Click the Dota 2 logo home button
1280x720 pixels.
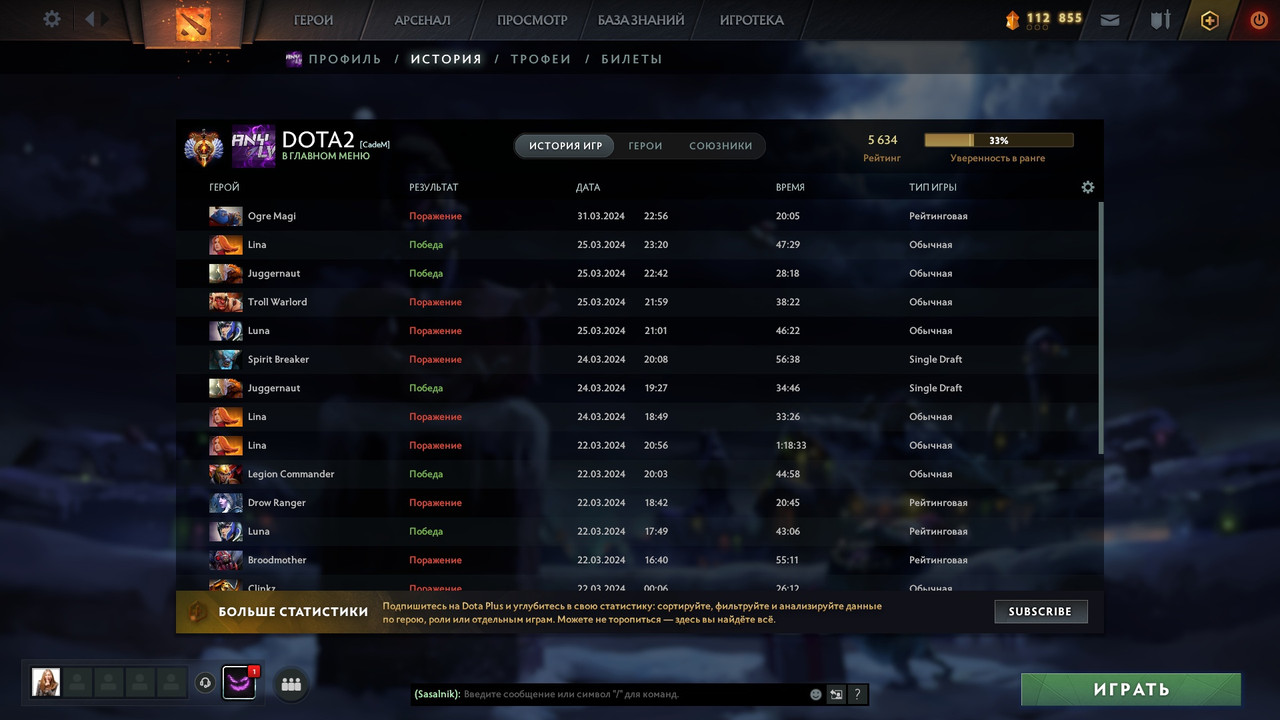(193, 22)
